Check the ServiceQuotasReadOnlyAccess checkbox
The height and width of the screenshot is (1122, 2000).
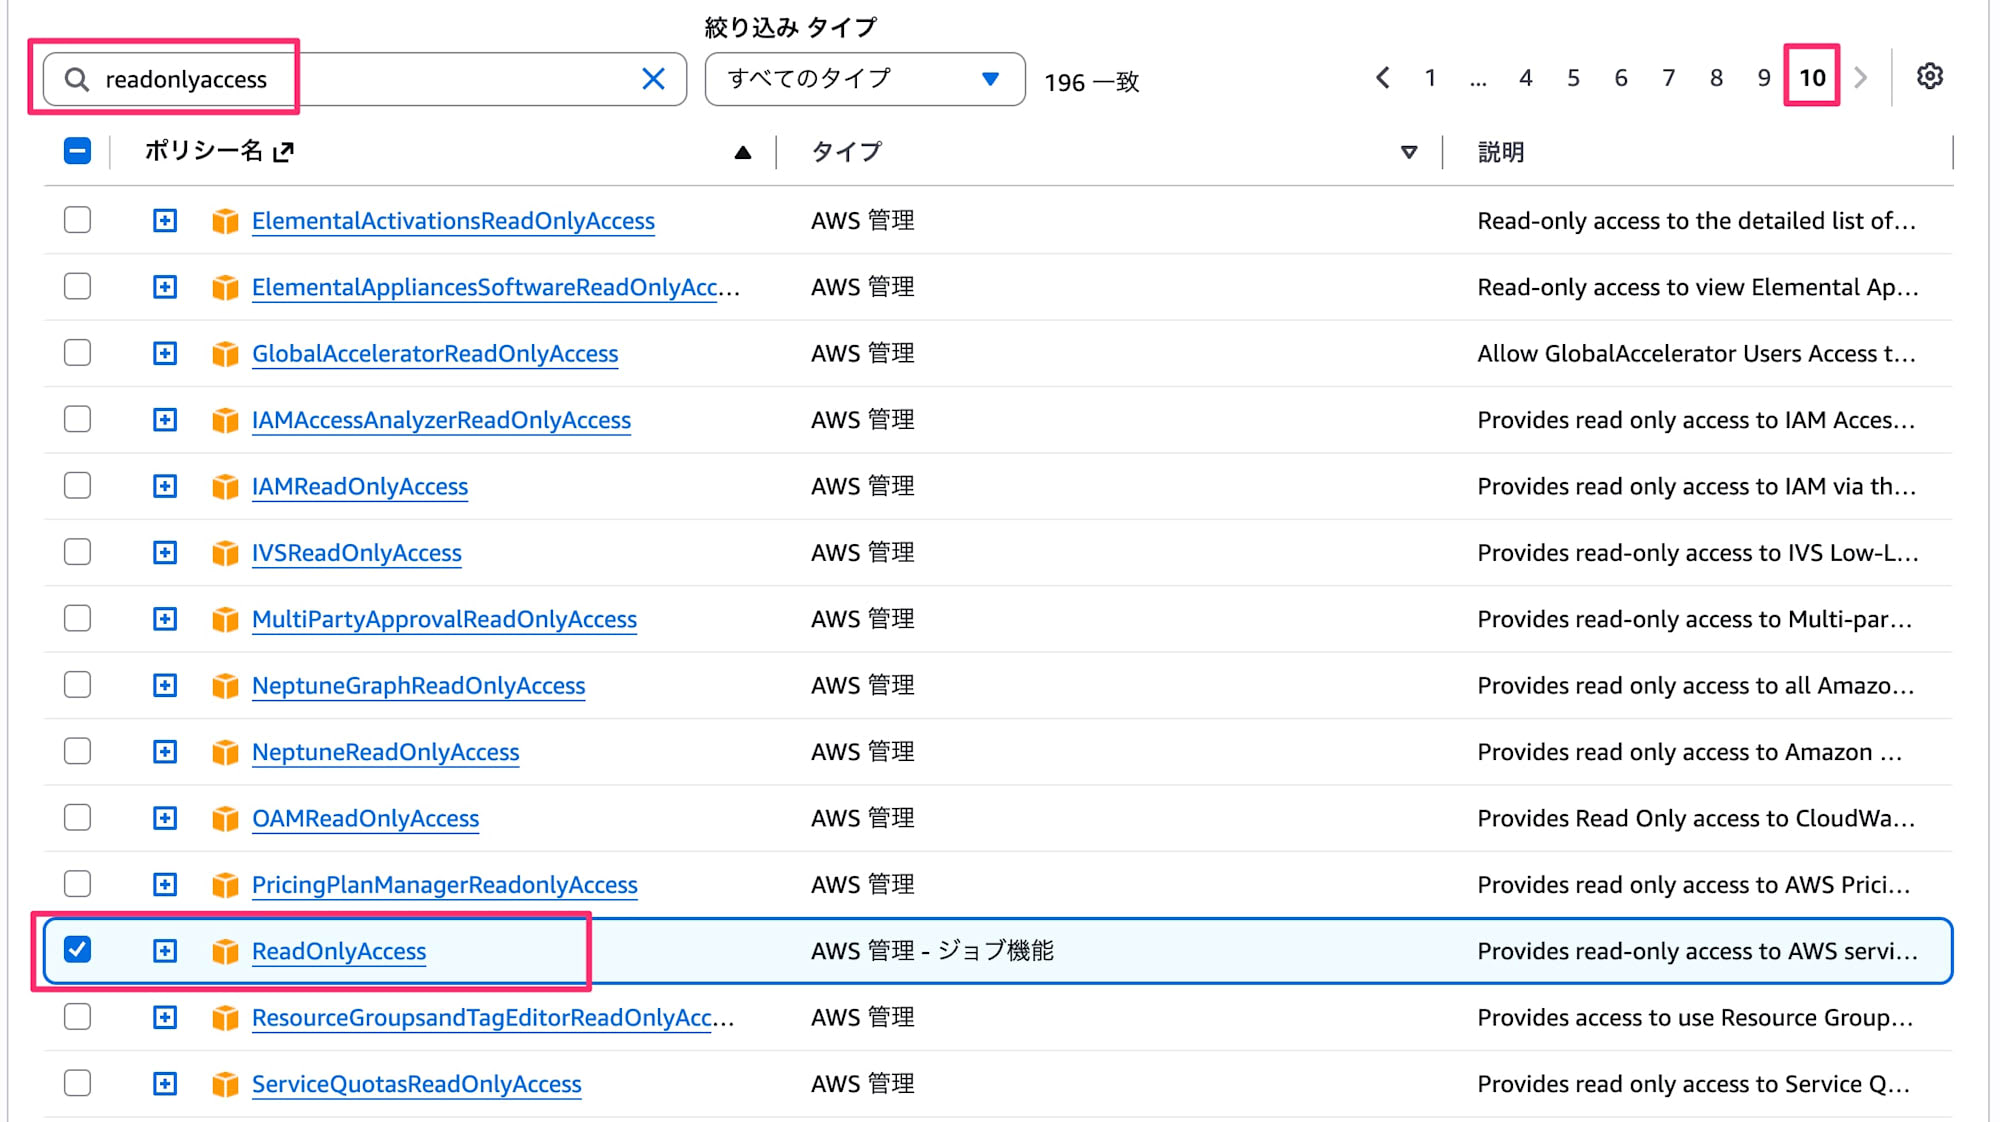pos(77,1082)
